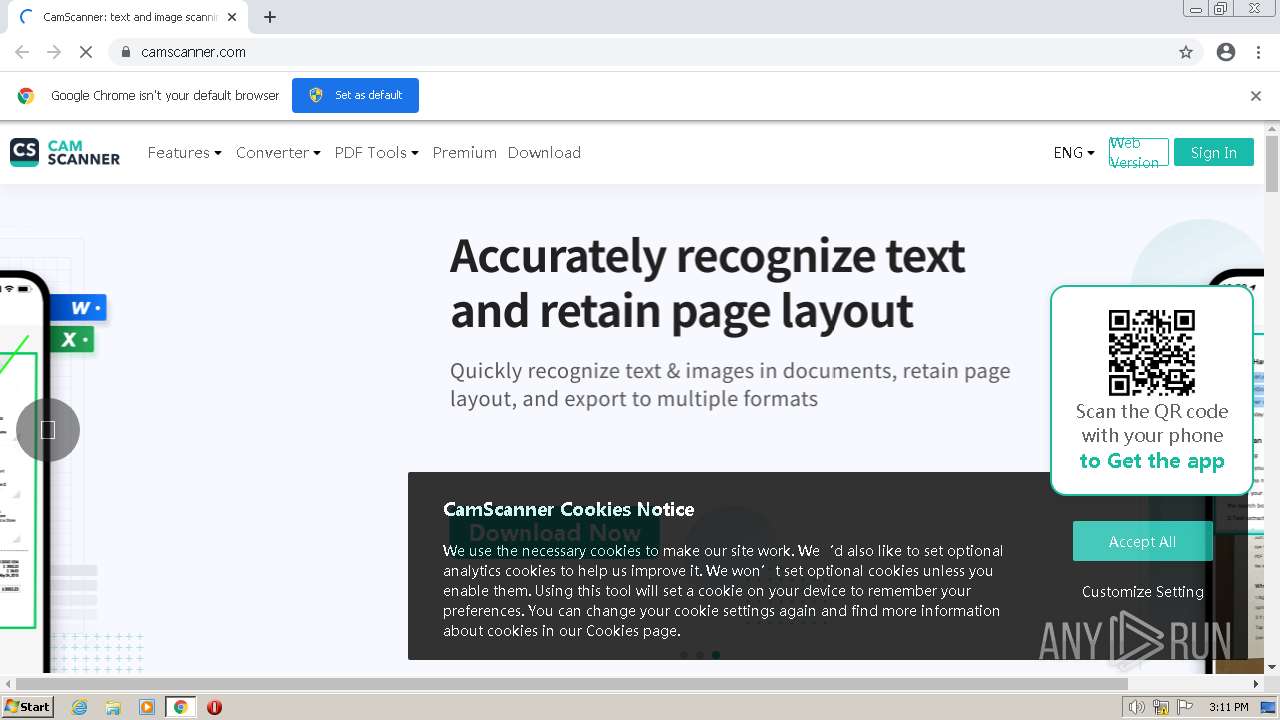Click the browser forward arrow

[x=54, y=52]
